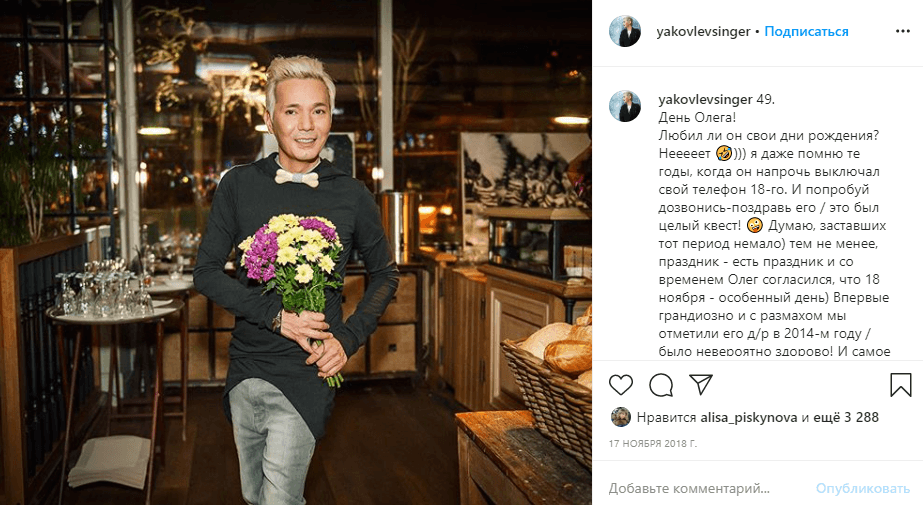Like the post with the heart icon
The height and width of the screenshot is (505, 923).
click(x=620, y=384)
